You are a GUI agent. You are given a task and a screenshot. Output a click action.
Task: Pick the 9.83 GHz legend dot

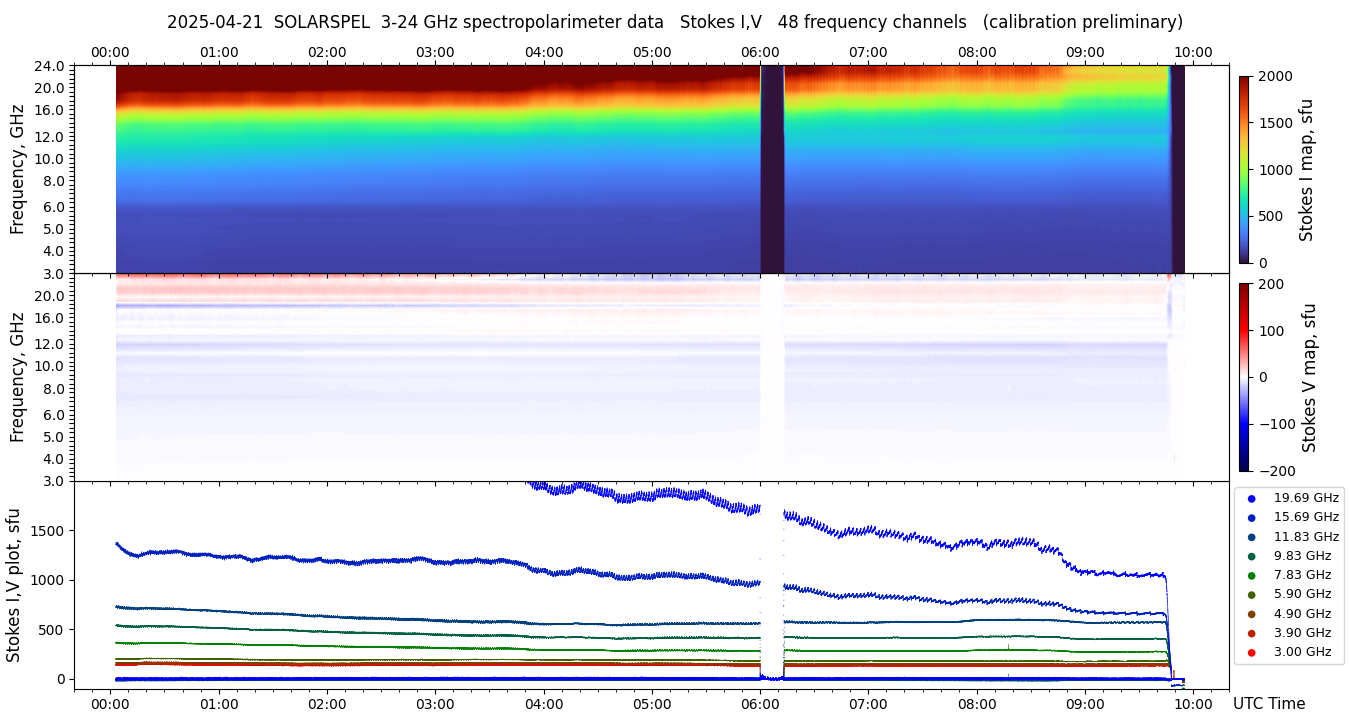1251,556
